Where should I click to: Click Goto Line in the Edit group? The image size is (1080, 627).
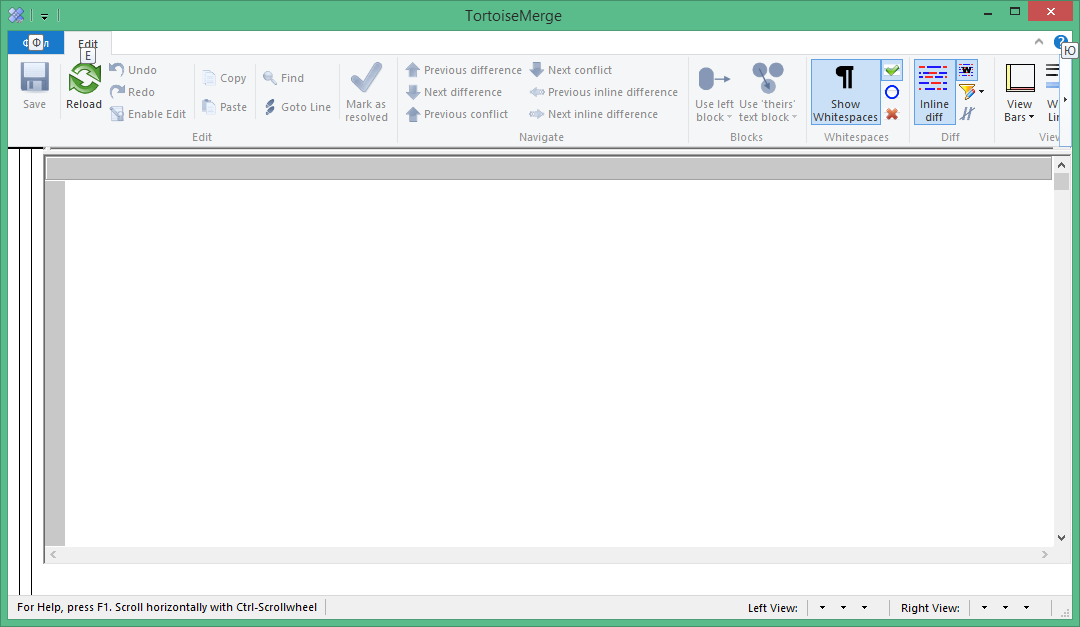[x=298, y=107]
